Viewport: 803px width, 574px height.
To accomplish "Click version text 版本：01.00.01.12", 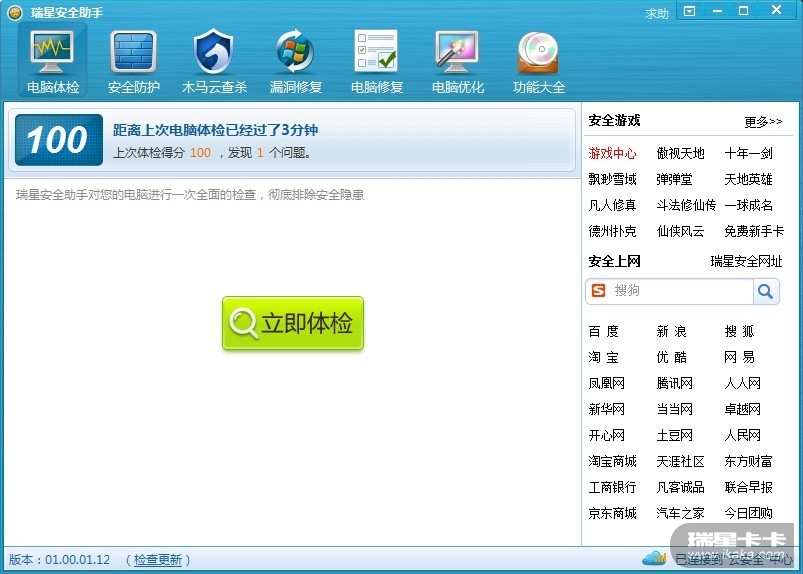I will [x=59, y=560].
